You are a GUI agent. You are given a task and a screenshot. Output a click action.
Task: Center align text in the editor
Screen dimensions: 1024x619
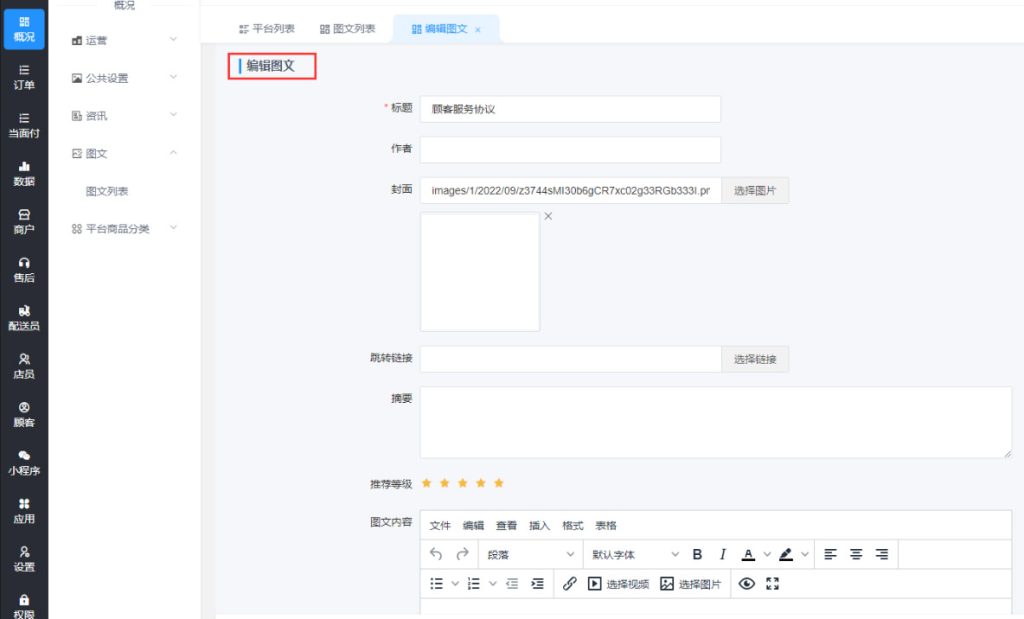[857, 554]
